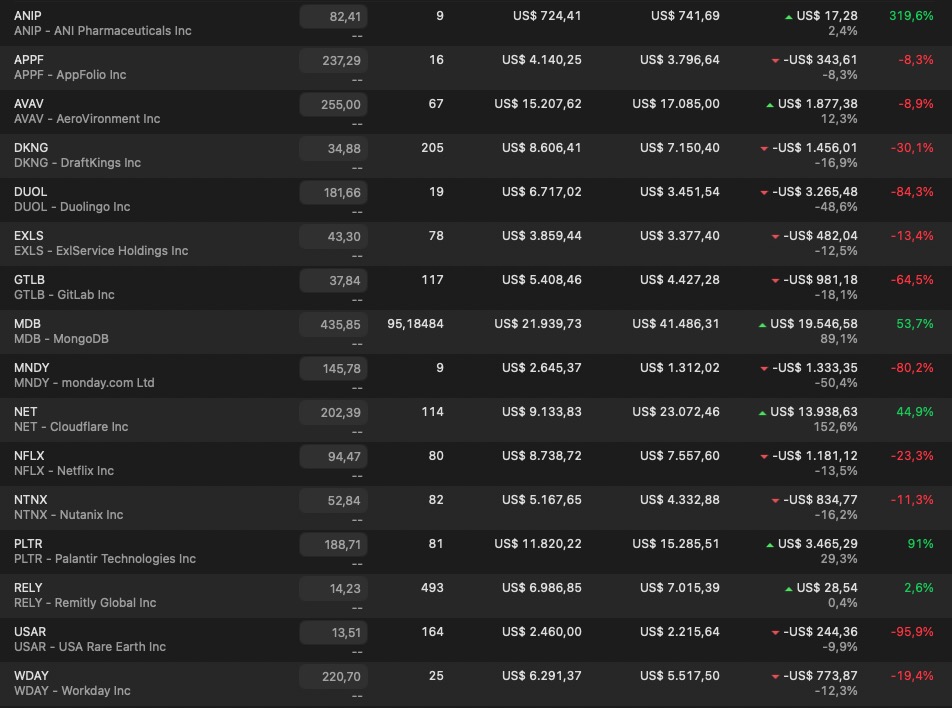
Task: Select the MNDY - monday.com Ltd row name
Action: (x=84, y=383)
